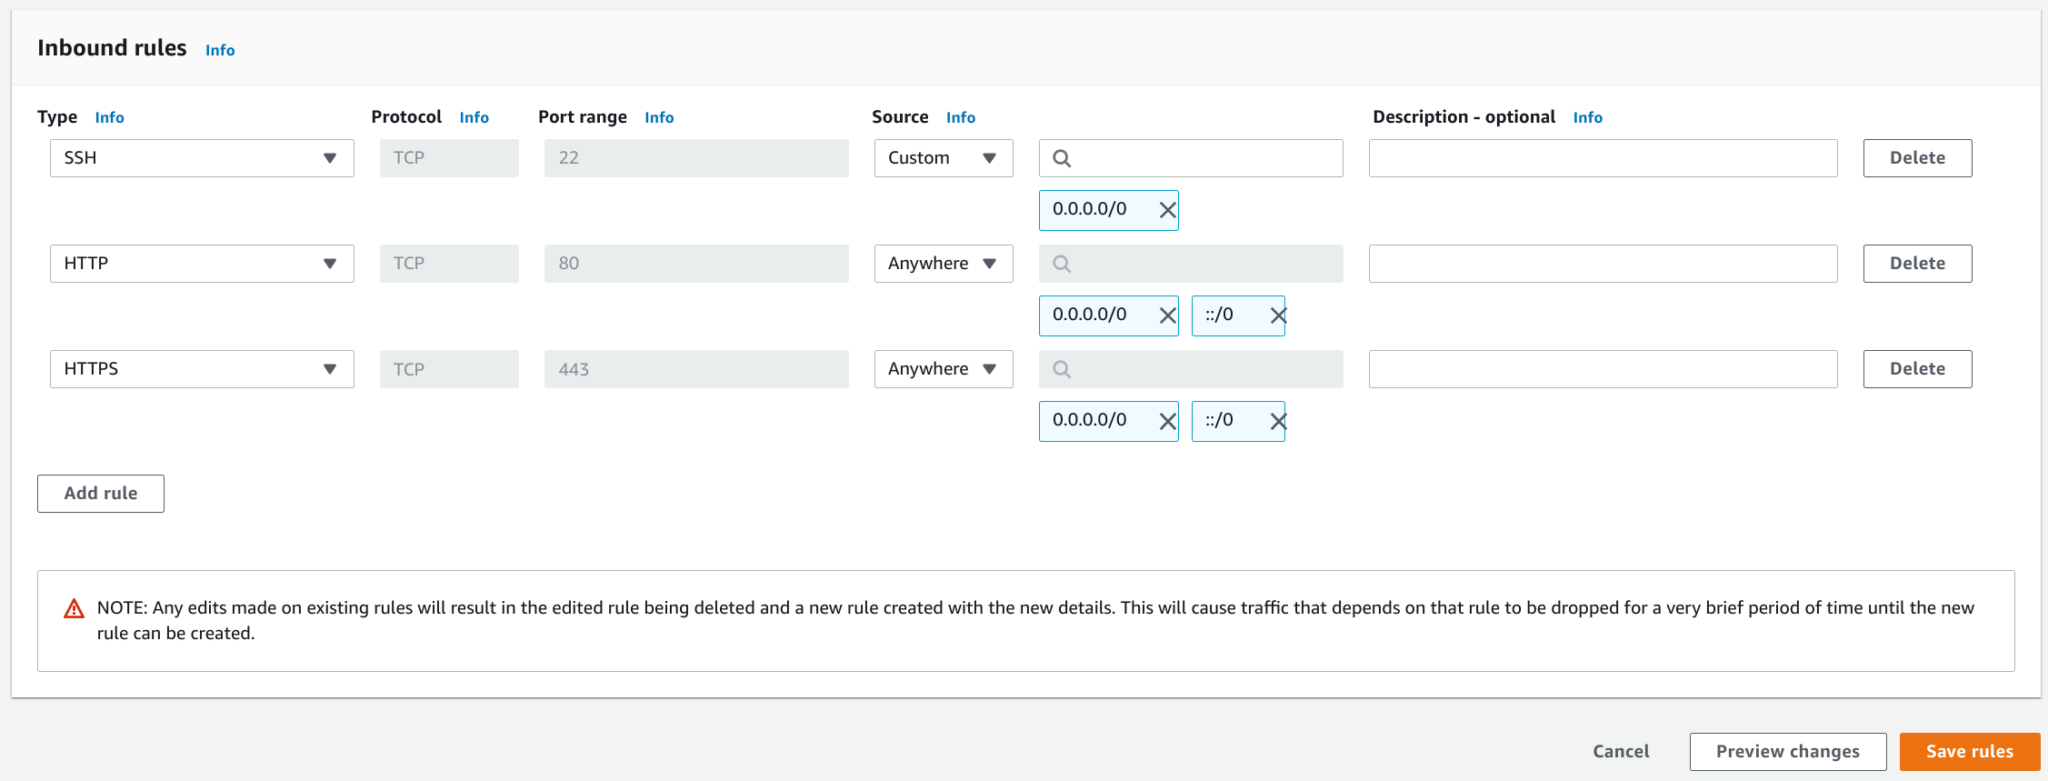Image resolution: width=2048 pixels, height=781 pixels.
Task: Remove 0.0.0.0/0 chip from HTTPS rule
Action: [1167, 422]
